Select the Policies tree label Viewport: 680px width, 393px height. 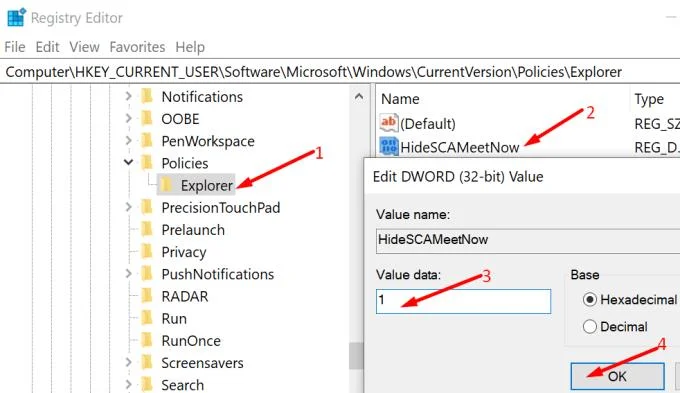click(x=185, y=164)
